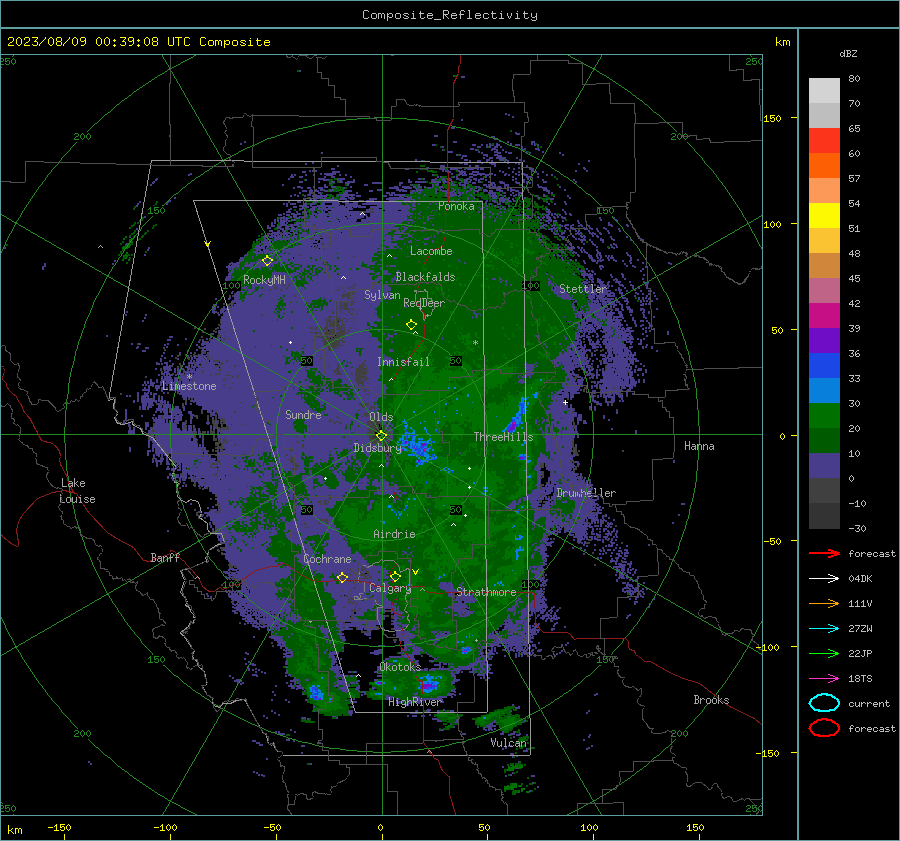This screenshot has width=900, height=841.
Task: Click the cyan 27ZW arrow legend icon
Action: pyautogui.click(x=824, y=629)
